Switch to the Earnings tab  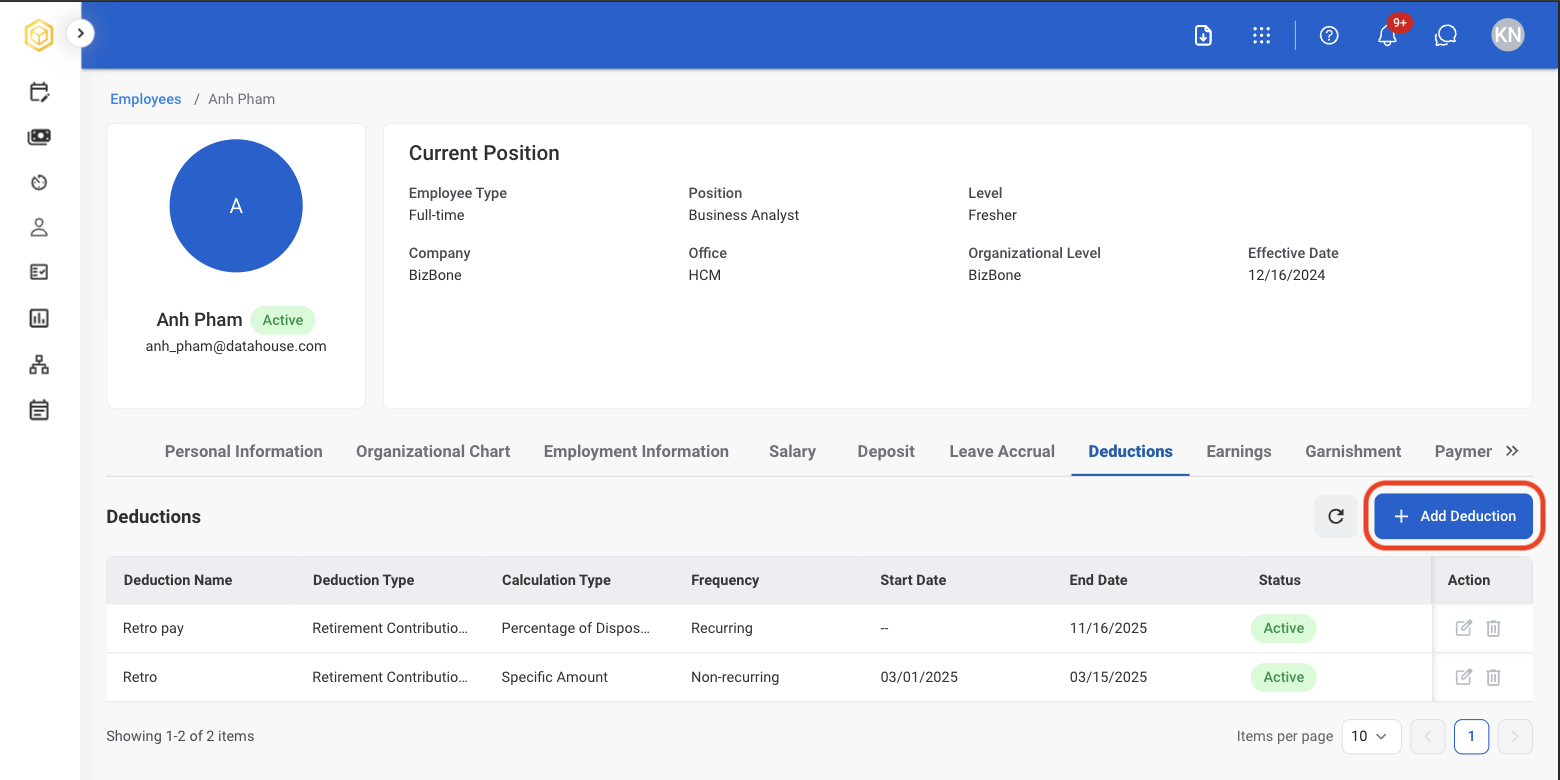1239,451
